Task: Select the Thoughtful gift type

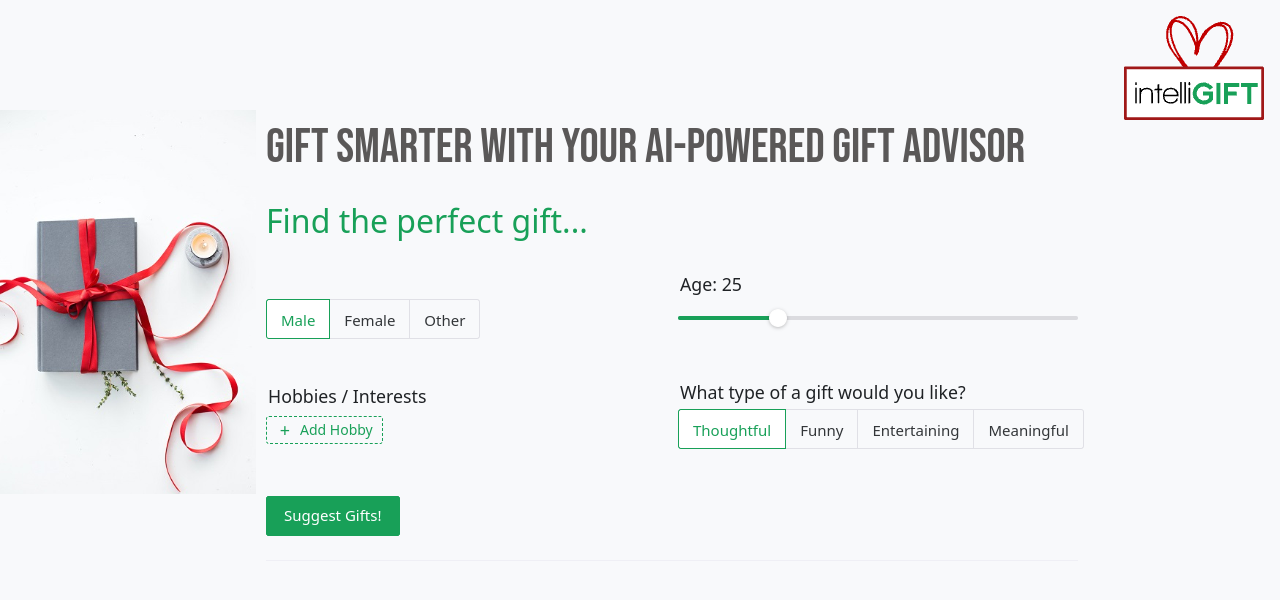Action: [x=732, y=430]
